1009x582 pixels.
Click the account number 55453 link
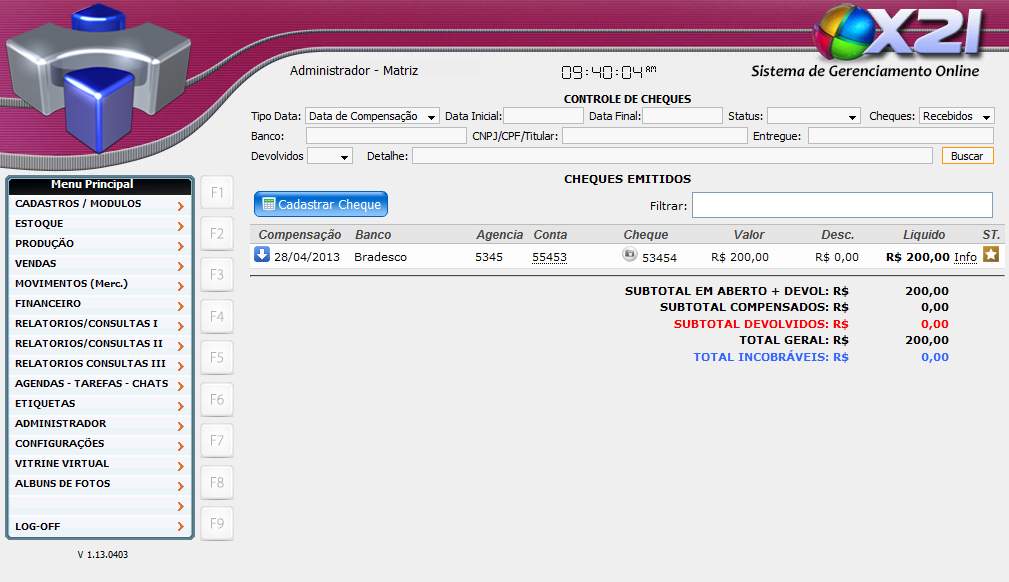click(549, 257)
